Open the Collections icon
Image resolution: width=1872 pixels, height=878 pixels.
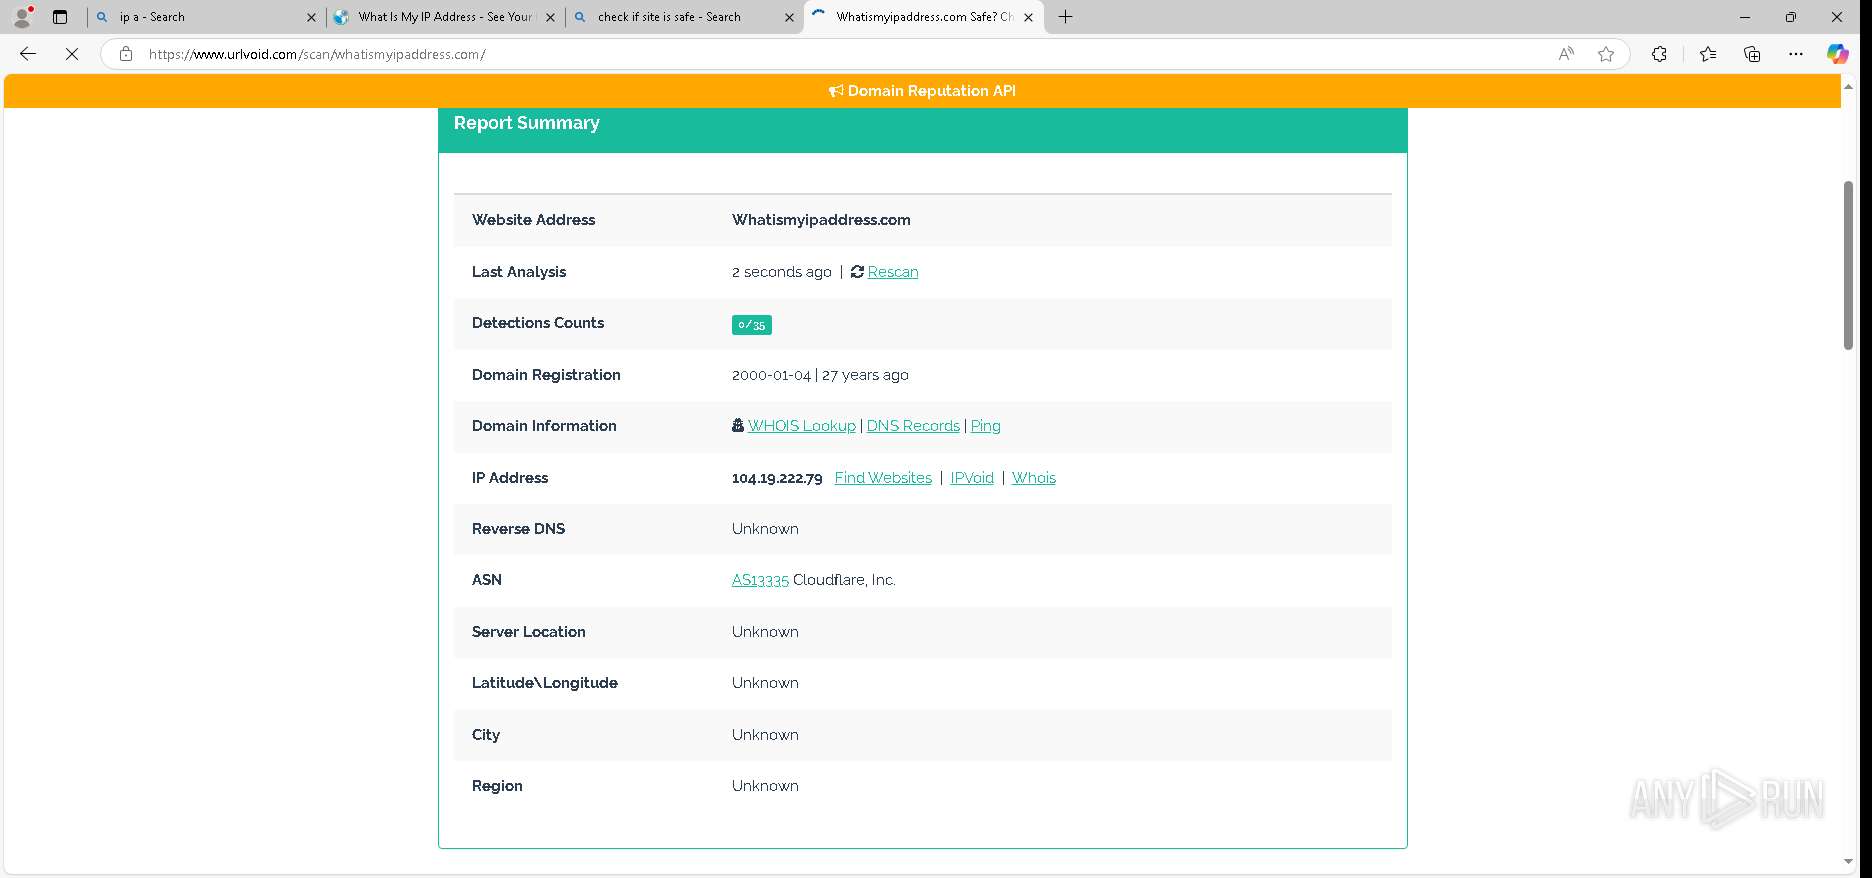click(x=1752, y=54)
